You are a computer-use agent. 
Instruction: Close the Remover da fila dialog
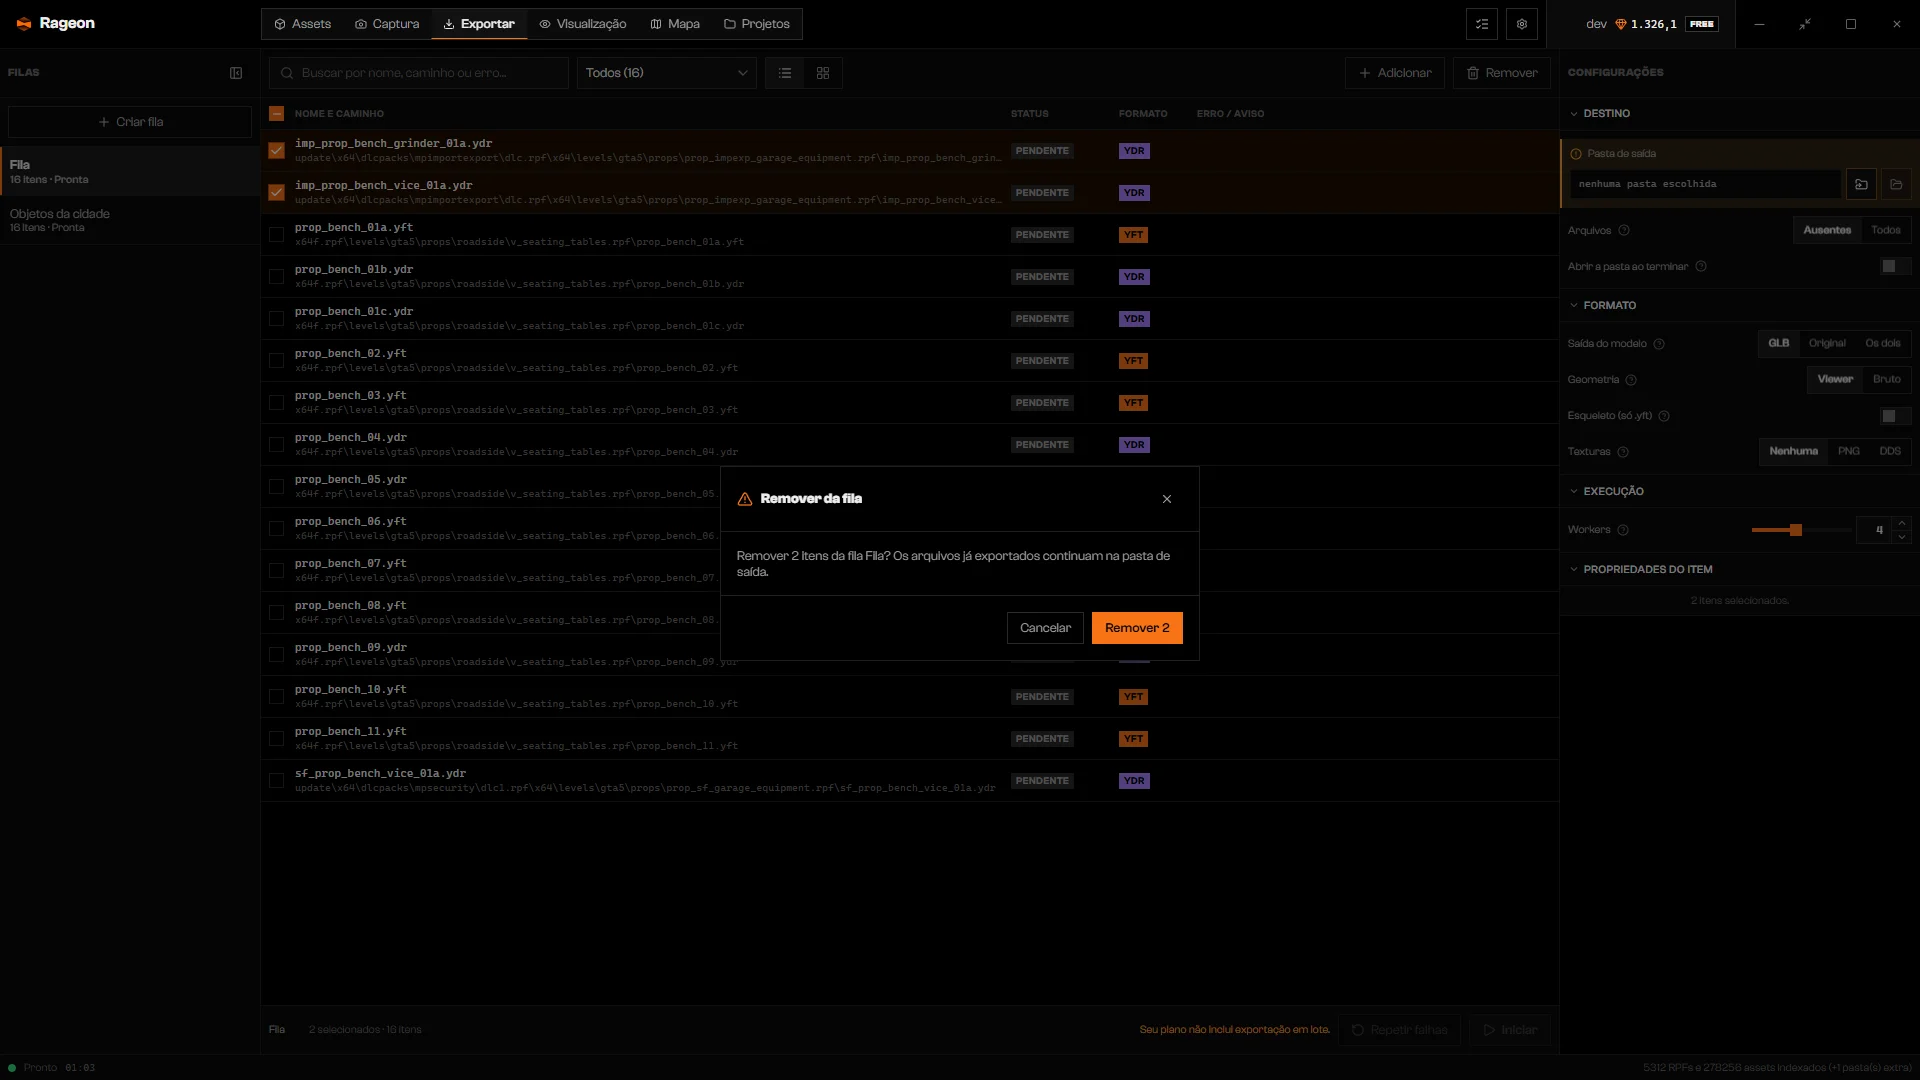click(x=1167, y=499)
